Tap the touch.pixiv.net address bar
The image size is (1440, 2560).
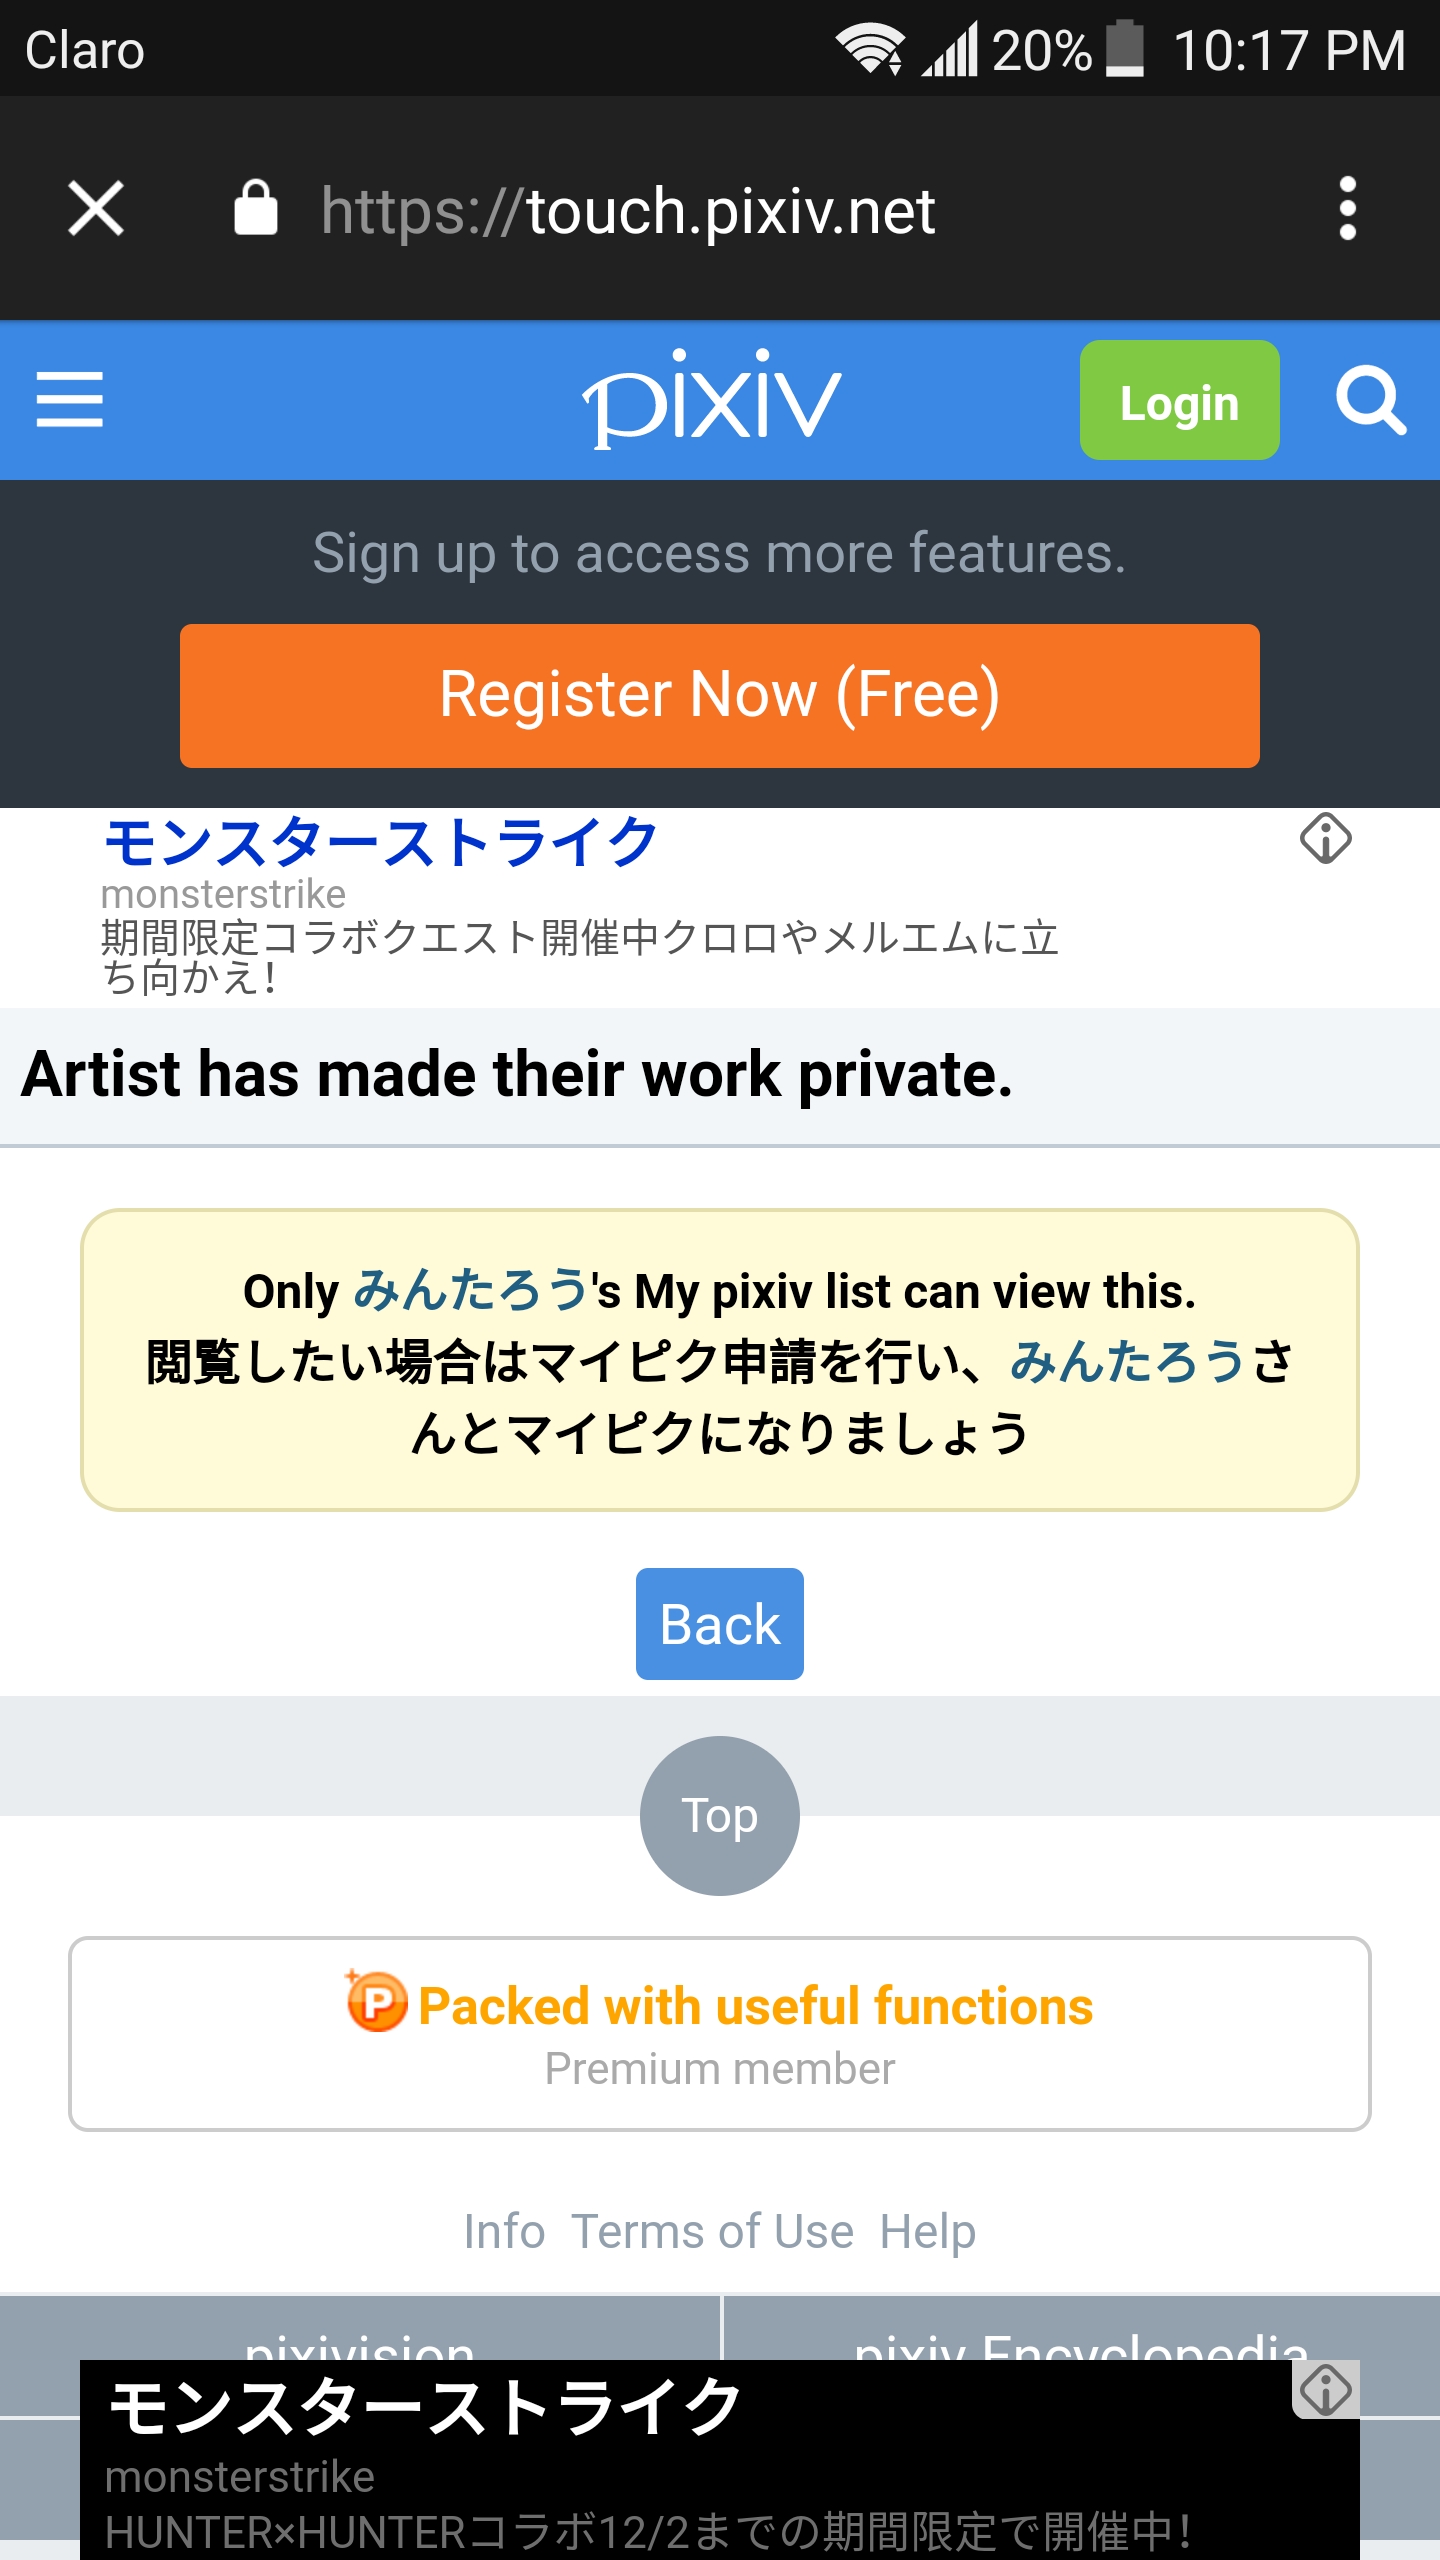point(628,211)
